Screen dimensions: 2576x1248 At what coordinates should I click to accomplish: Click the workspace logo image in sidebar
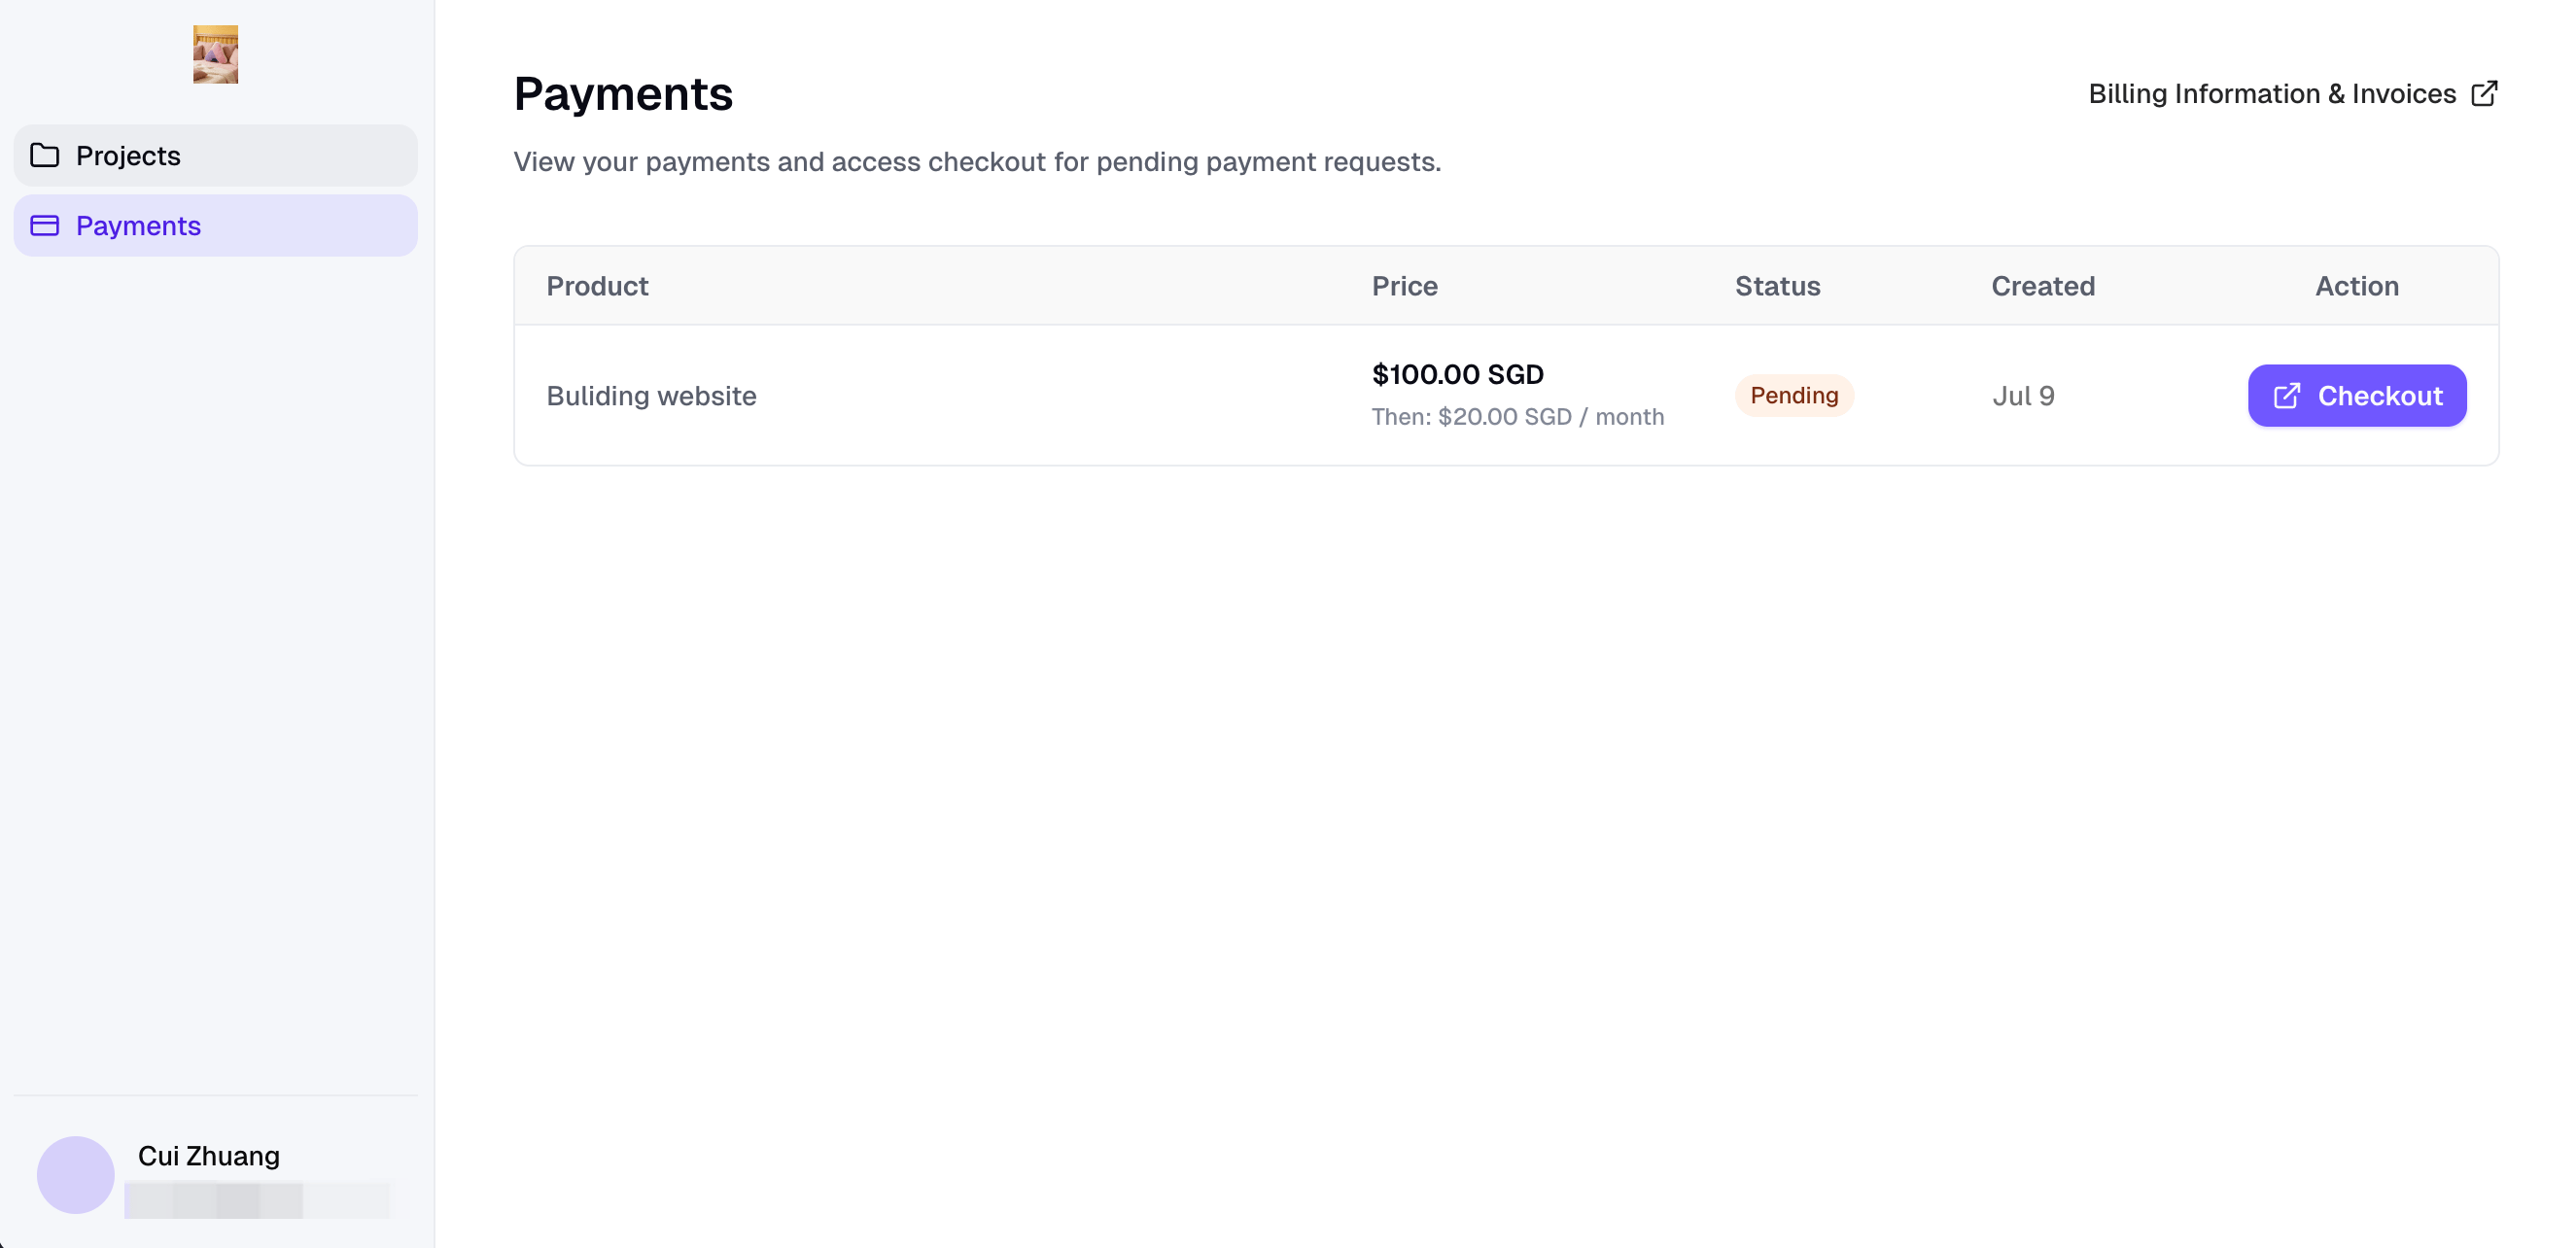point(215,54)
